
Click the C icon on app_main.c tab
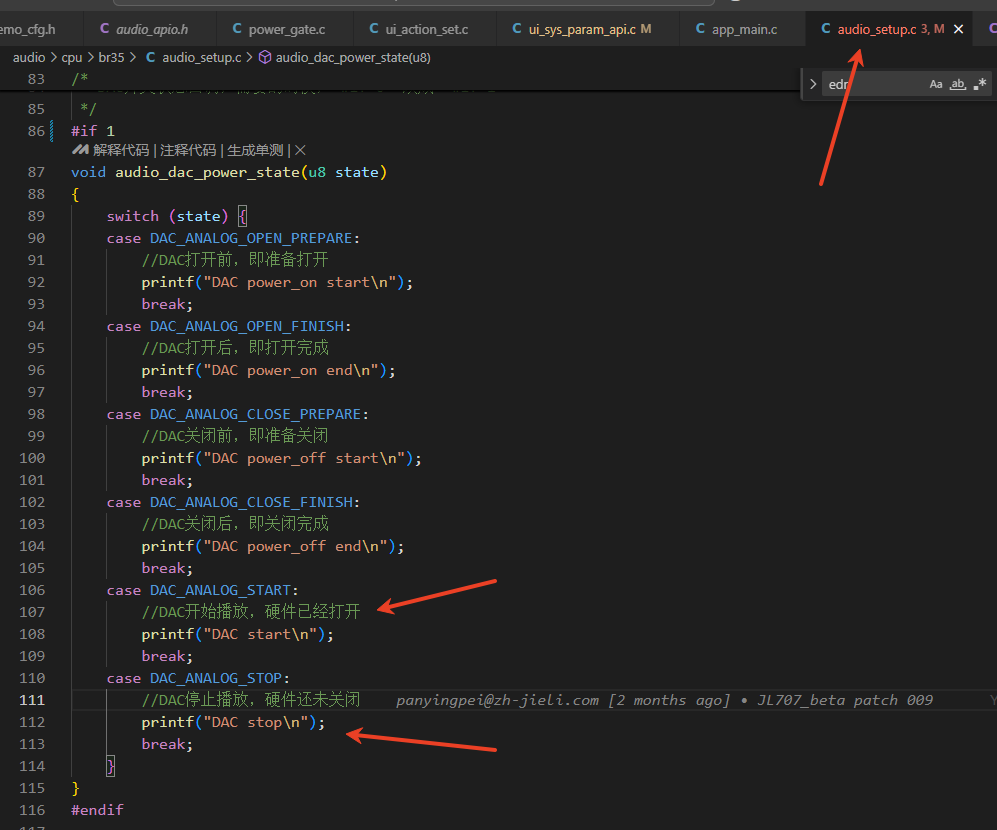point(700,29)
